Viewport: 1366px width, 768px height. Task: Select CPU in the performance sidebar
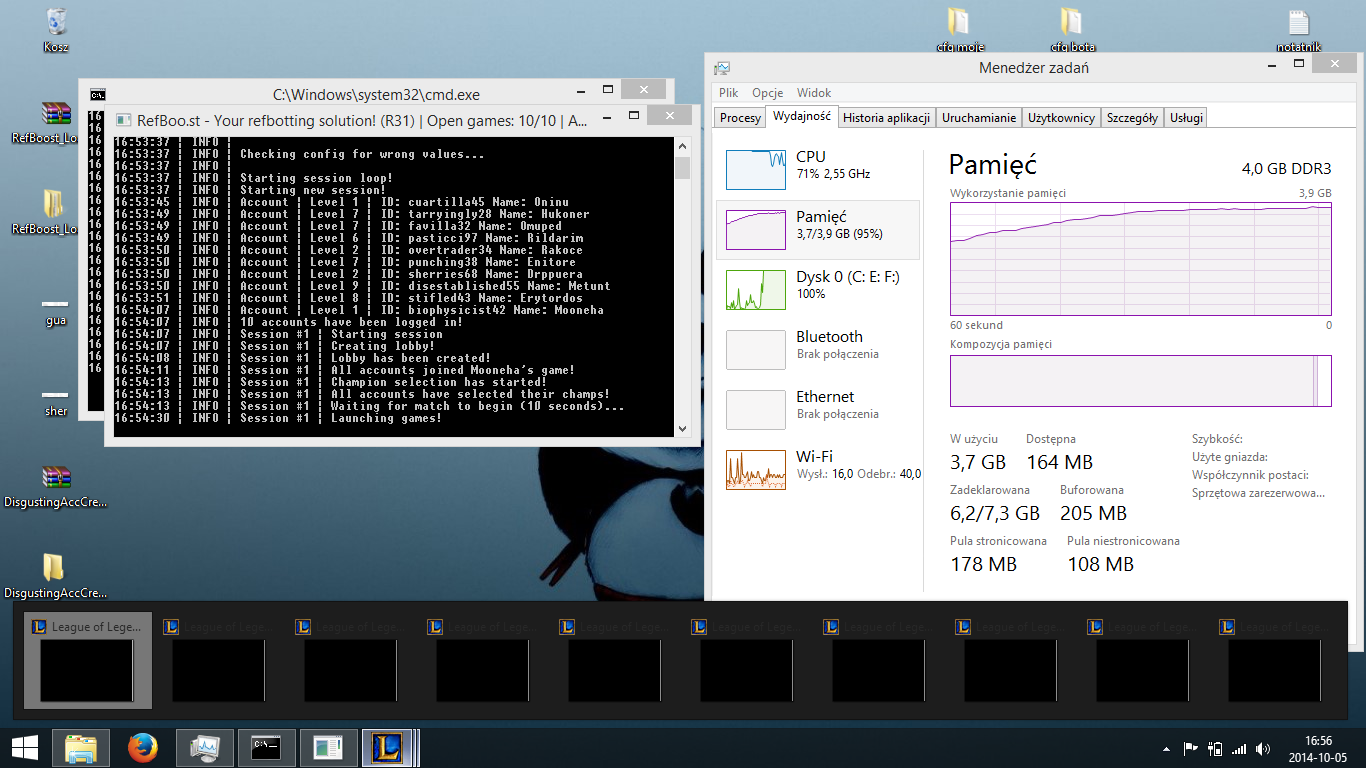[818, 168]
